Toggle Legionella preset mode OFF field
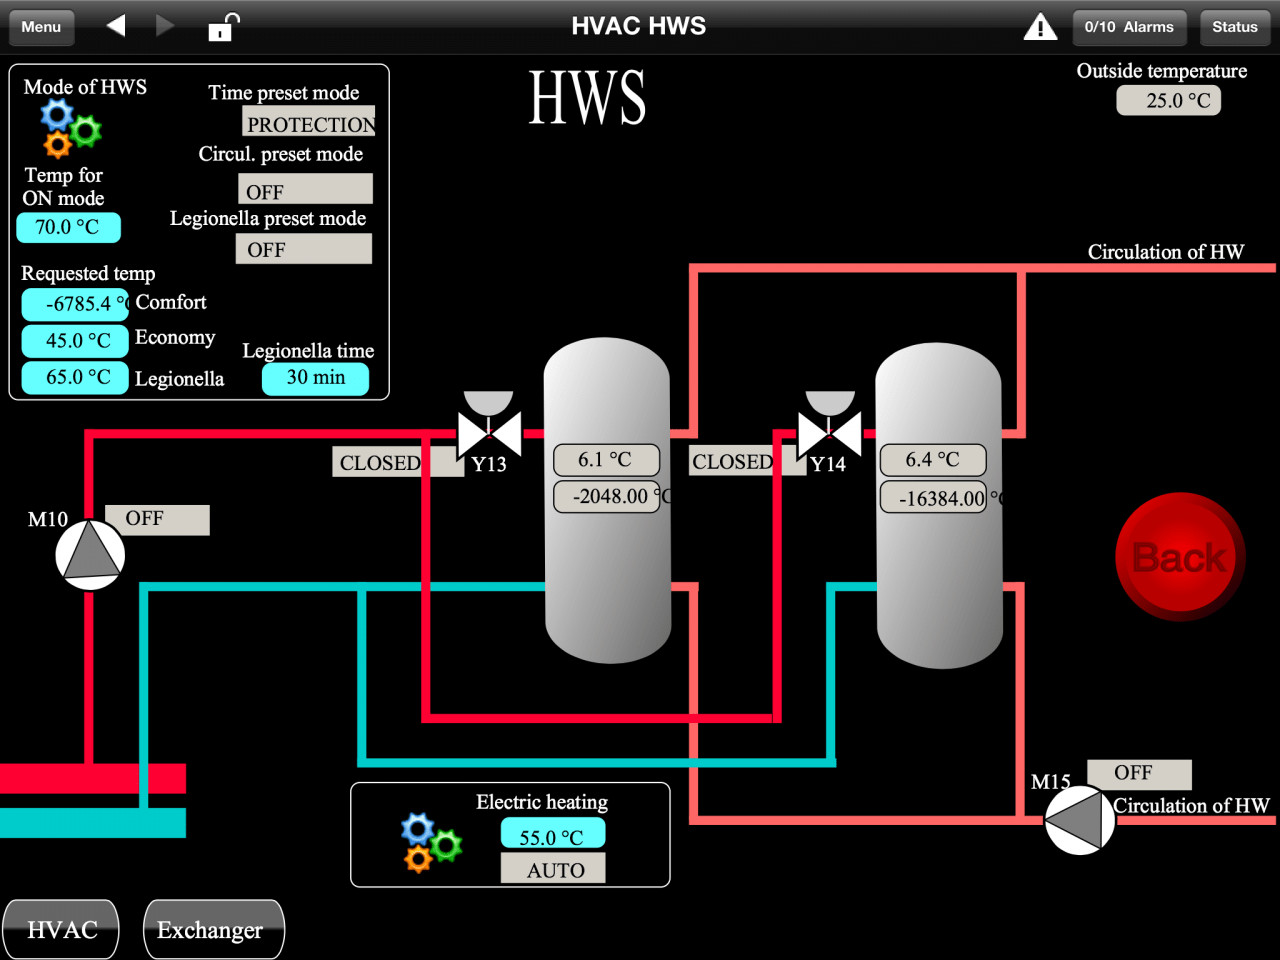This screenshot has width=1280, height=960. pyautogui.click(x=304, y=249)
